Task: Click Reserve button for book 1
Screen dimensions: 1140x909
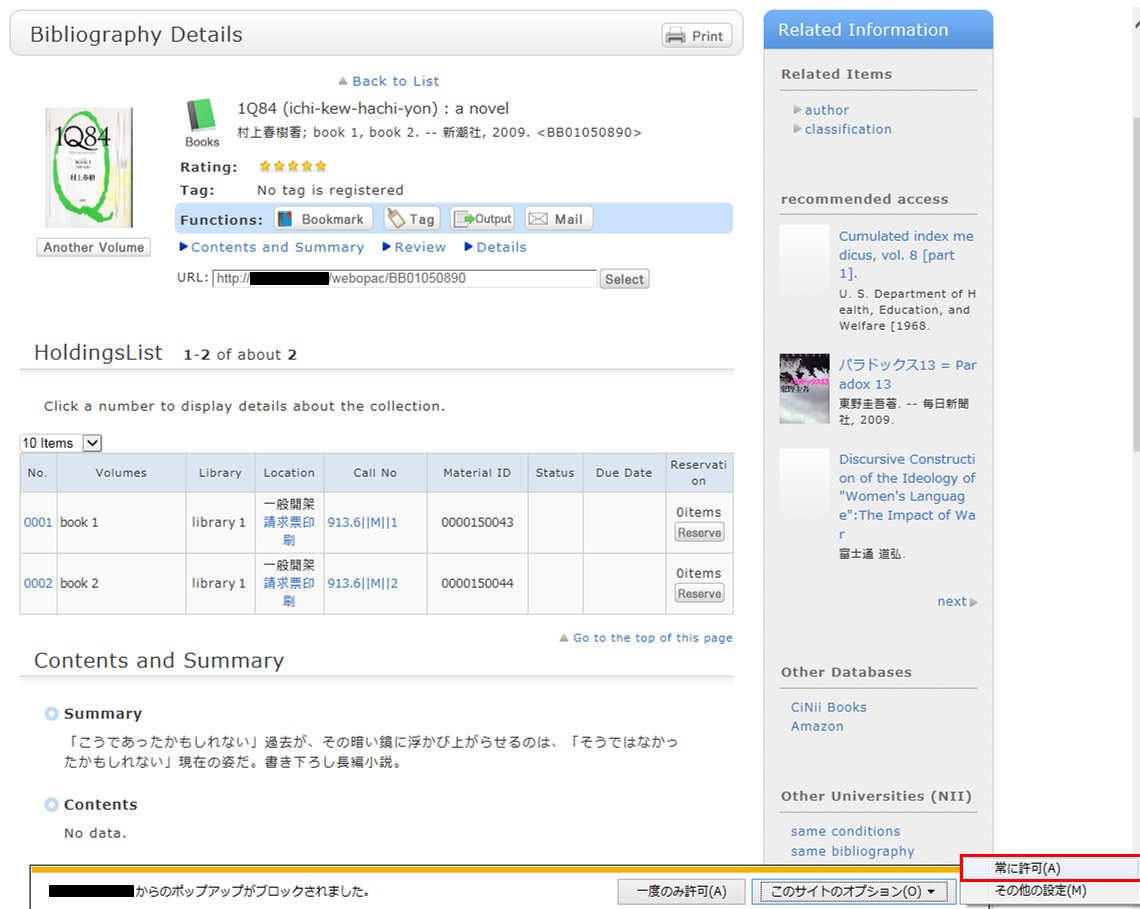Action: 699,533
